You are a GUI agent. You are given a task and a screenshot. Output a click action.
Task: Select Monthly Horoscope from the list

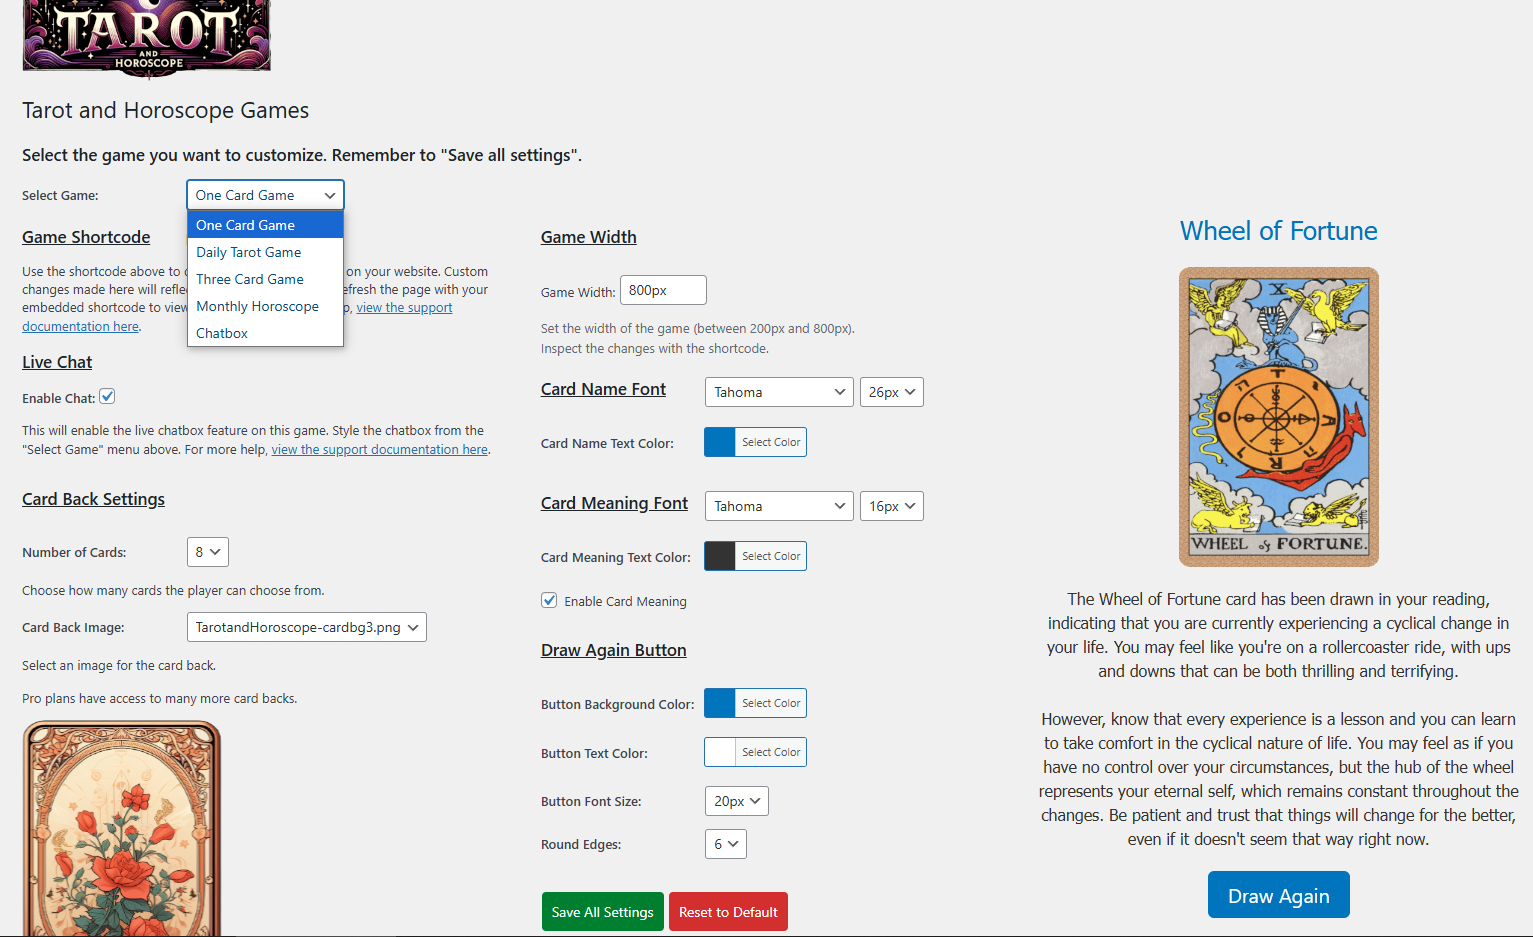coord(265,306)
